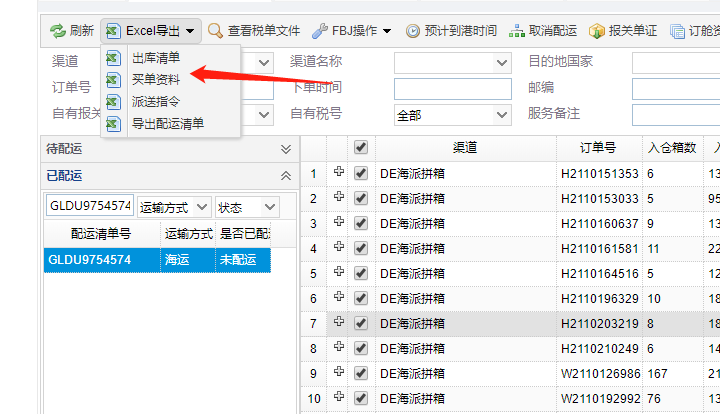Toggle the select-all header checkbox
The image size is (720, 414).
(x=361, y=147)
